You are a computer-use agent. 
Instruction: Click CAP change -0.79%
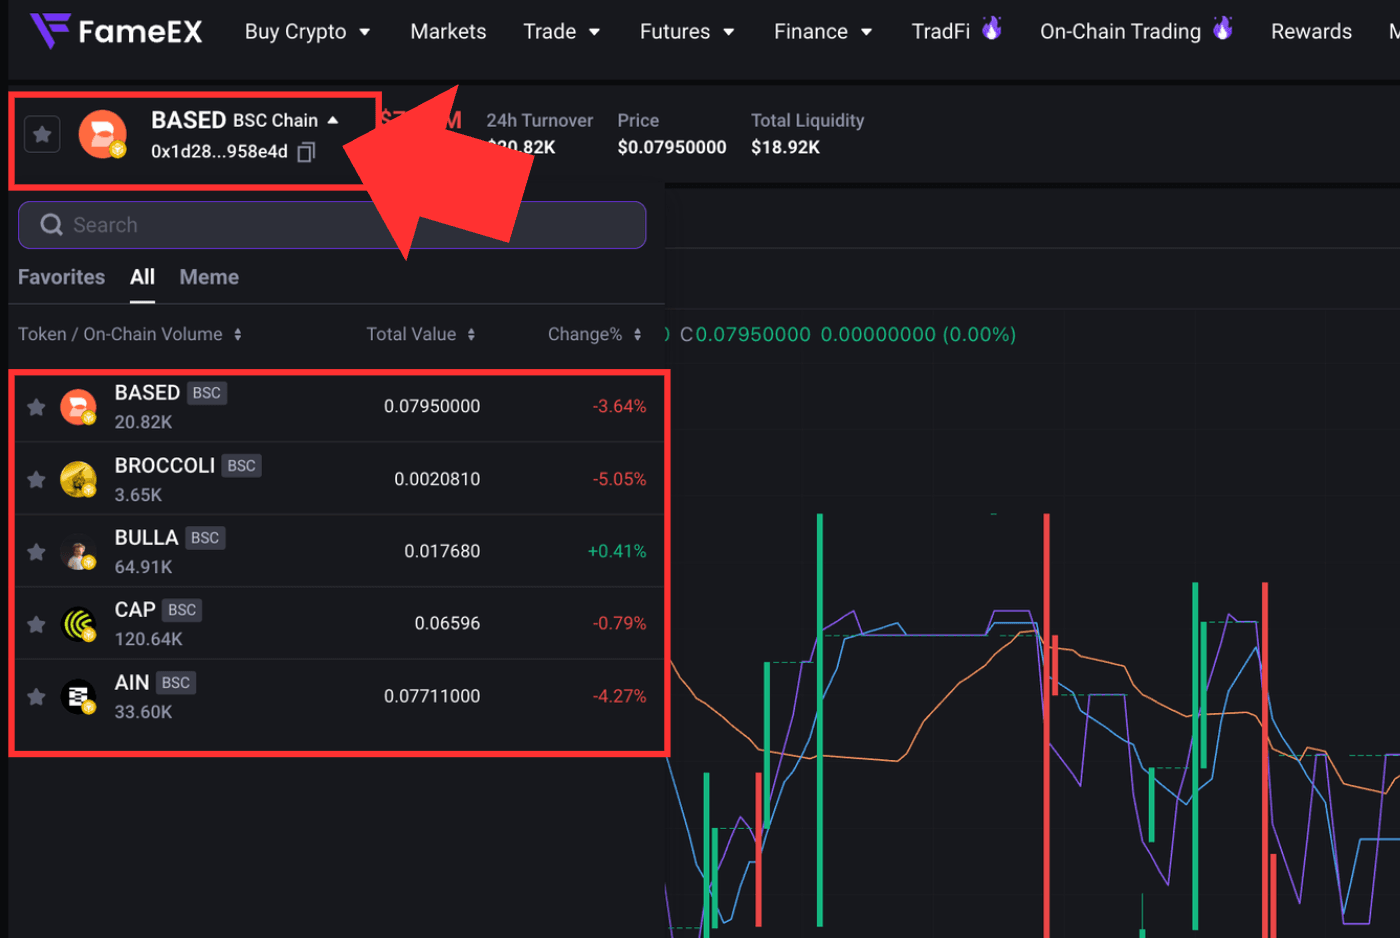619,624
